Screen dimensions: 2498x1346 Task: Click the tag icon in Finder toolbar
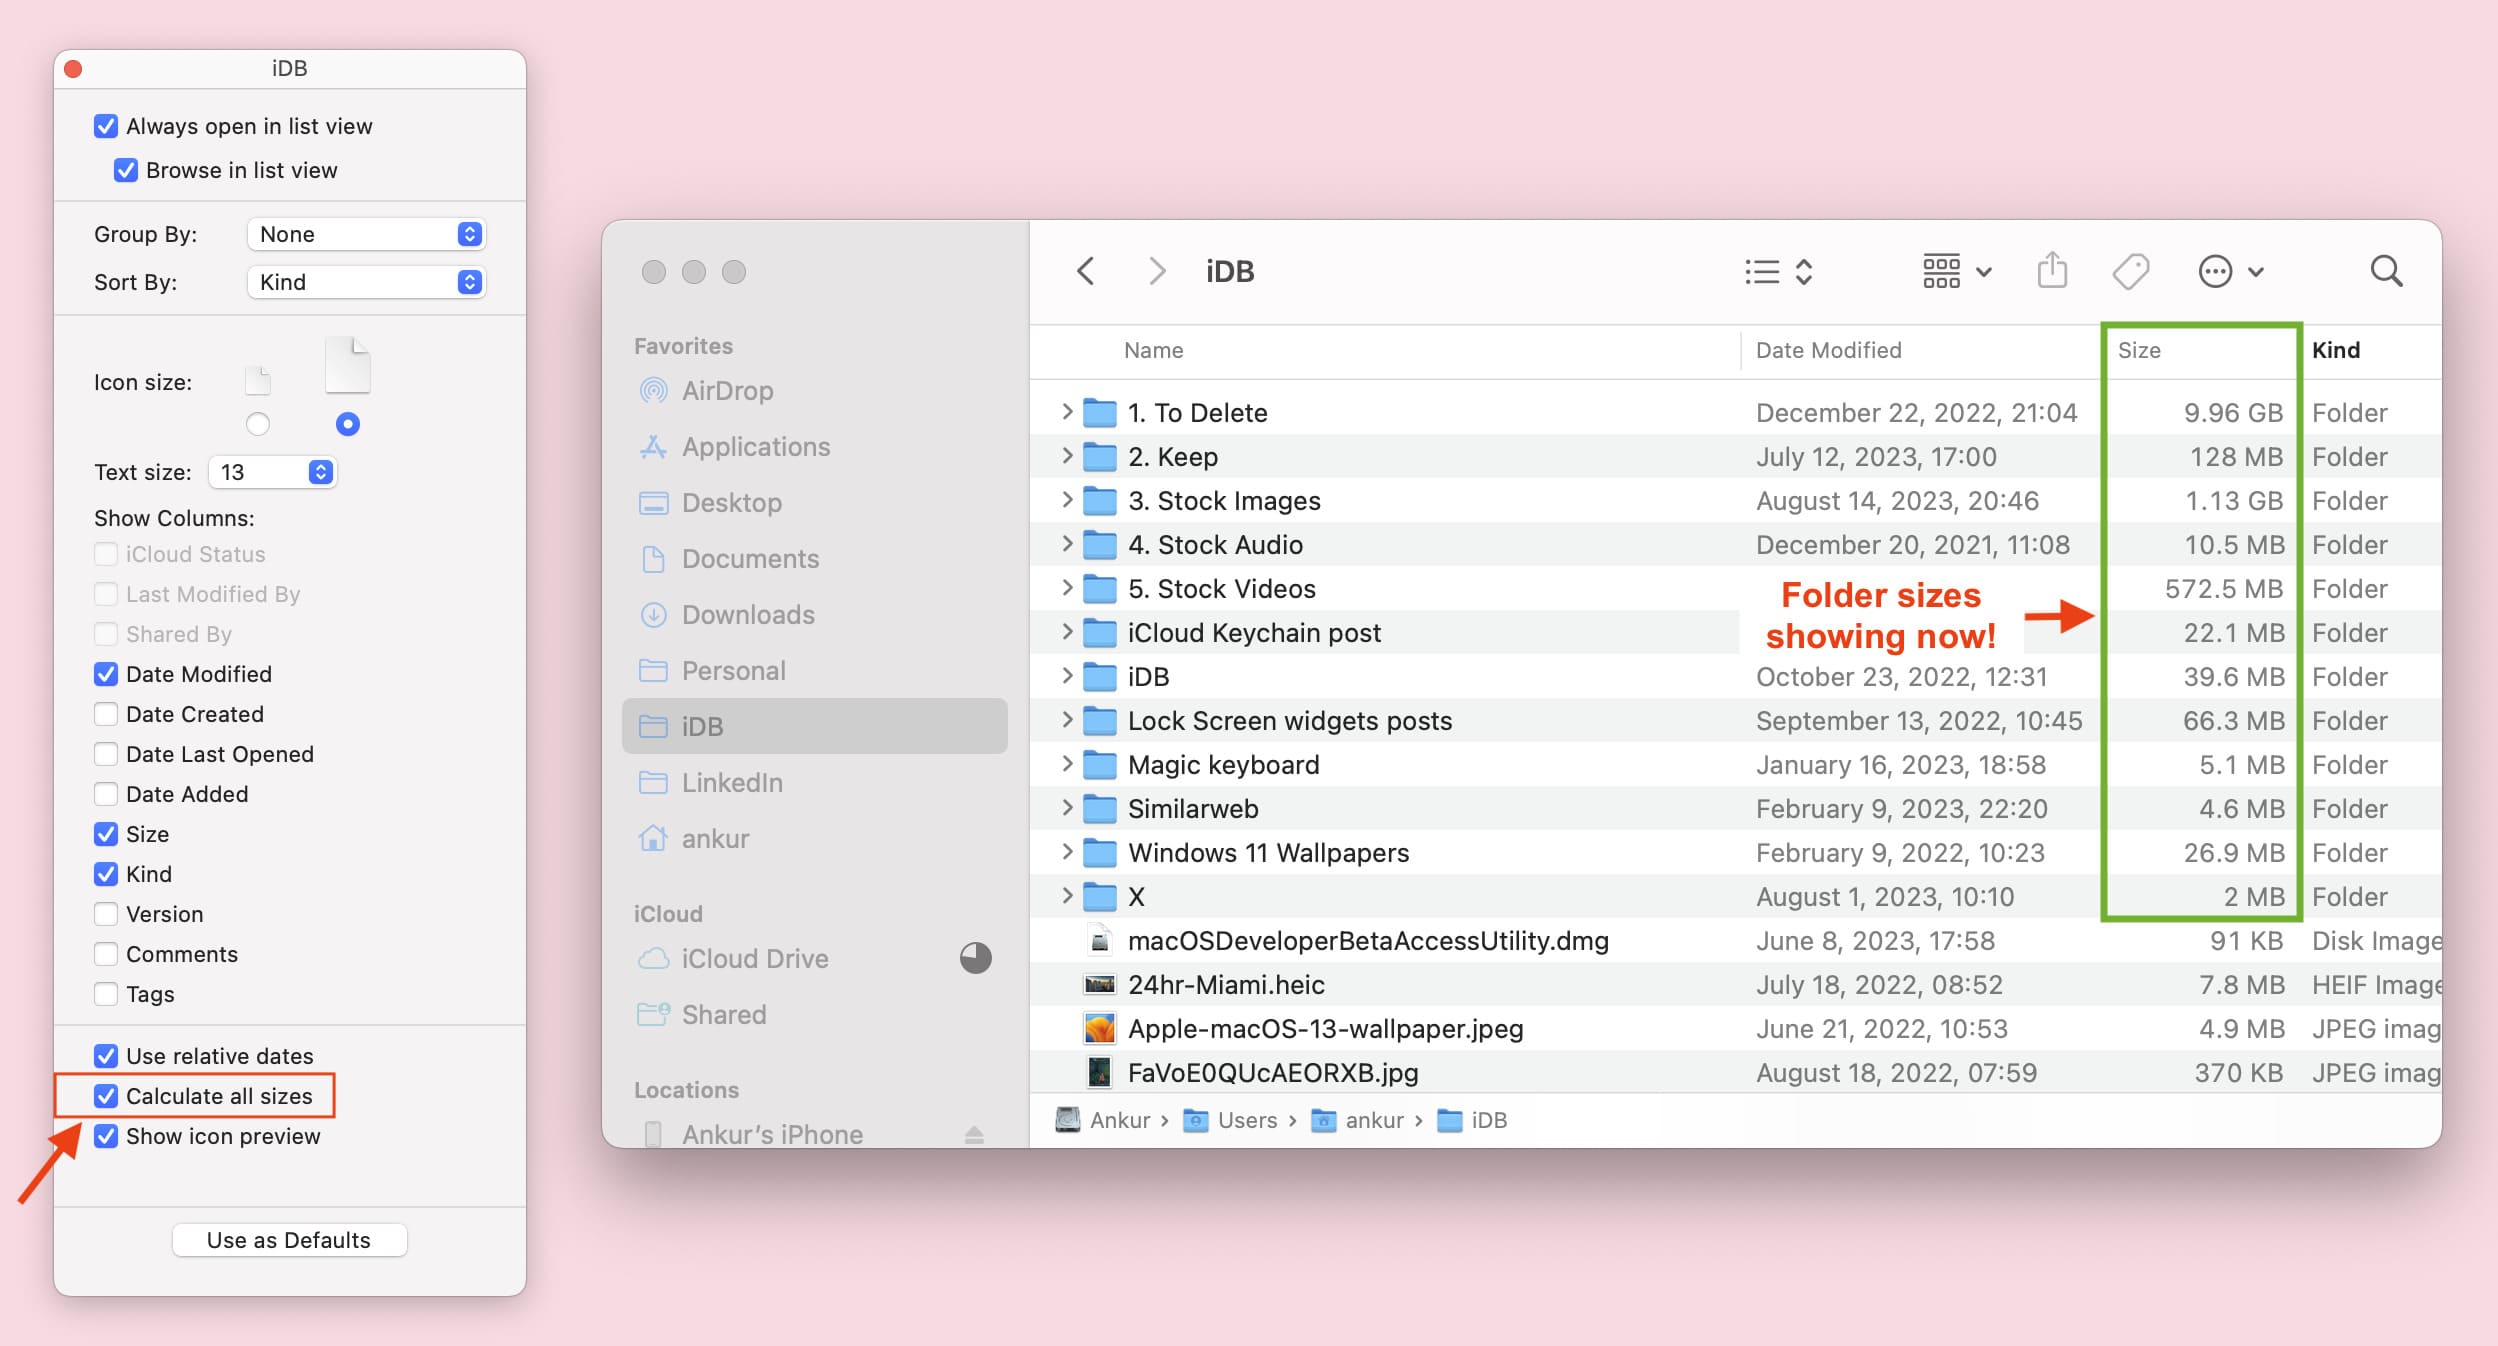point(2130,270)
